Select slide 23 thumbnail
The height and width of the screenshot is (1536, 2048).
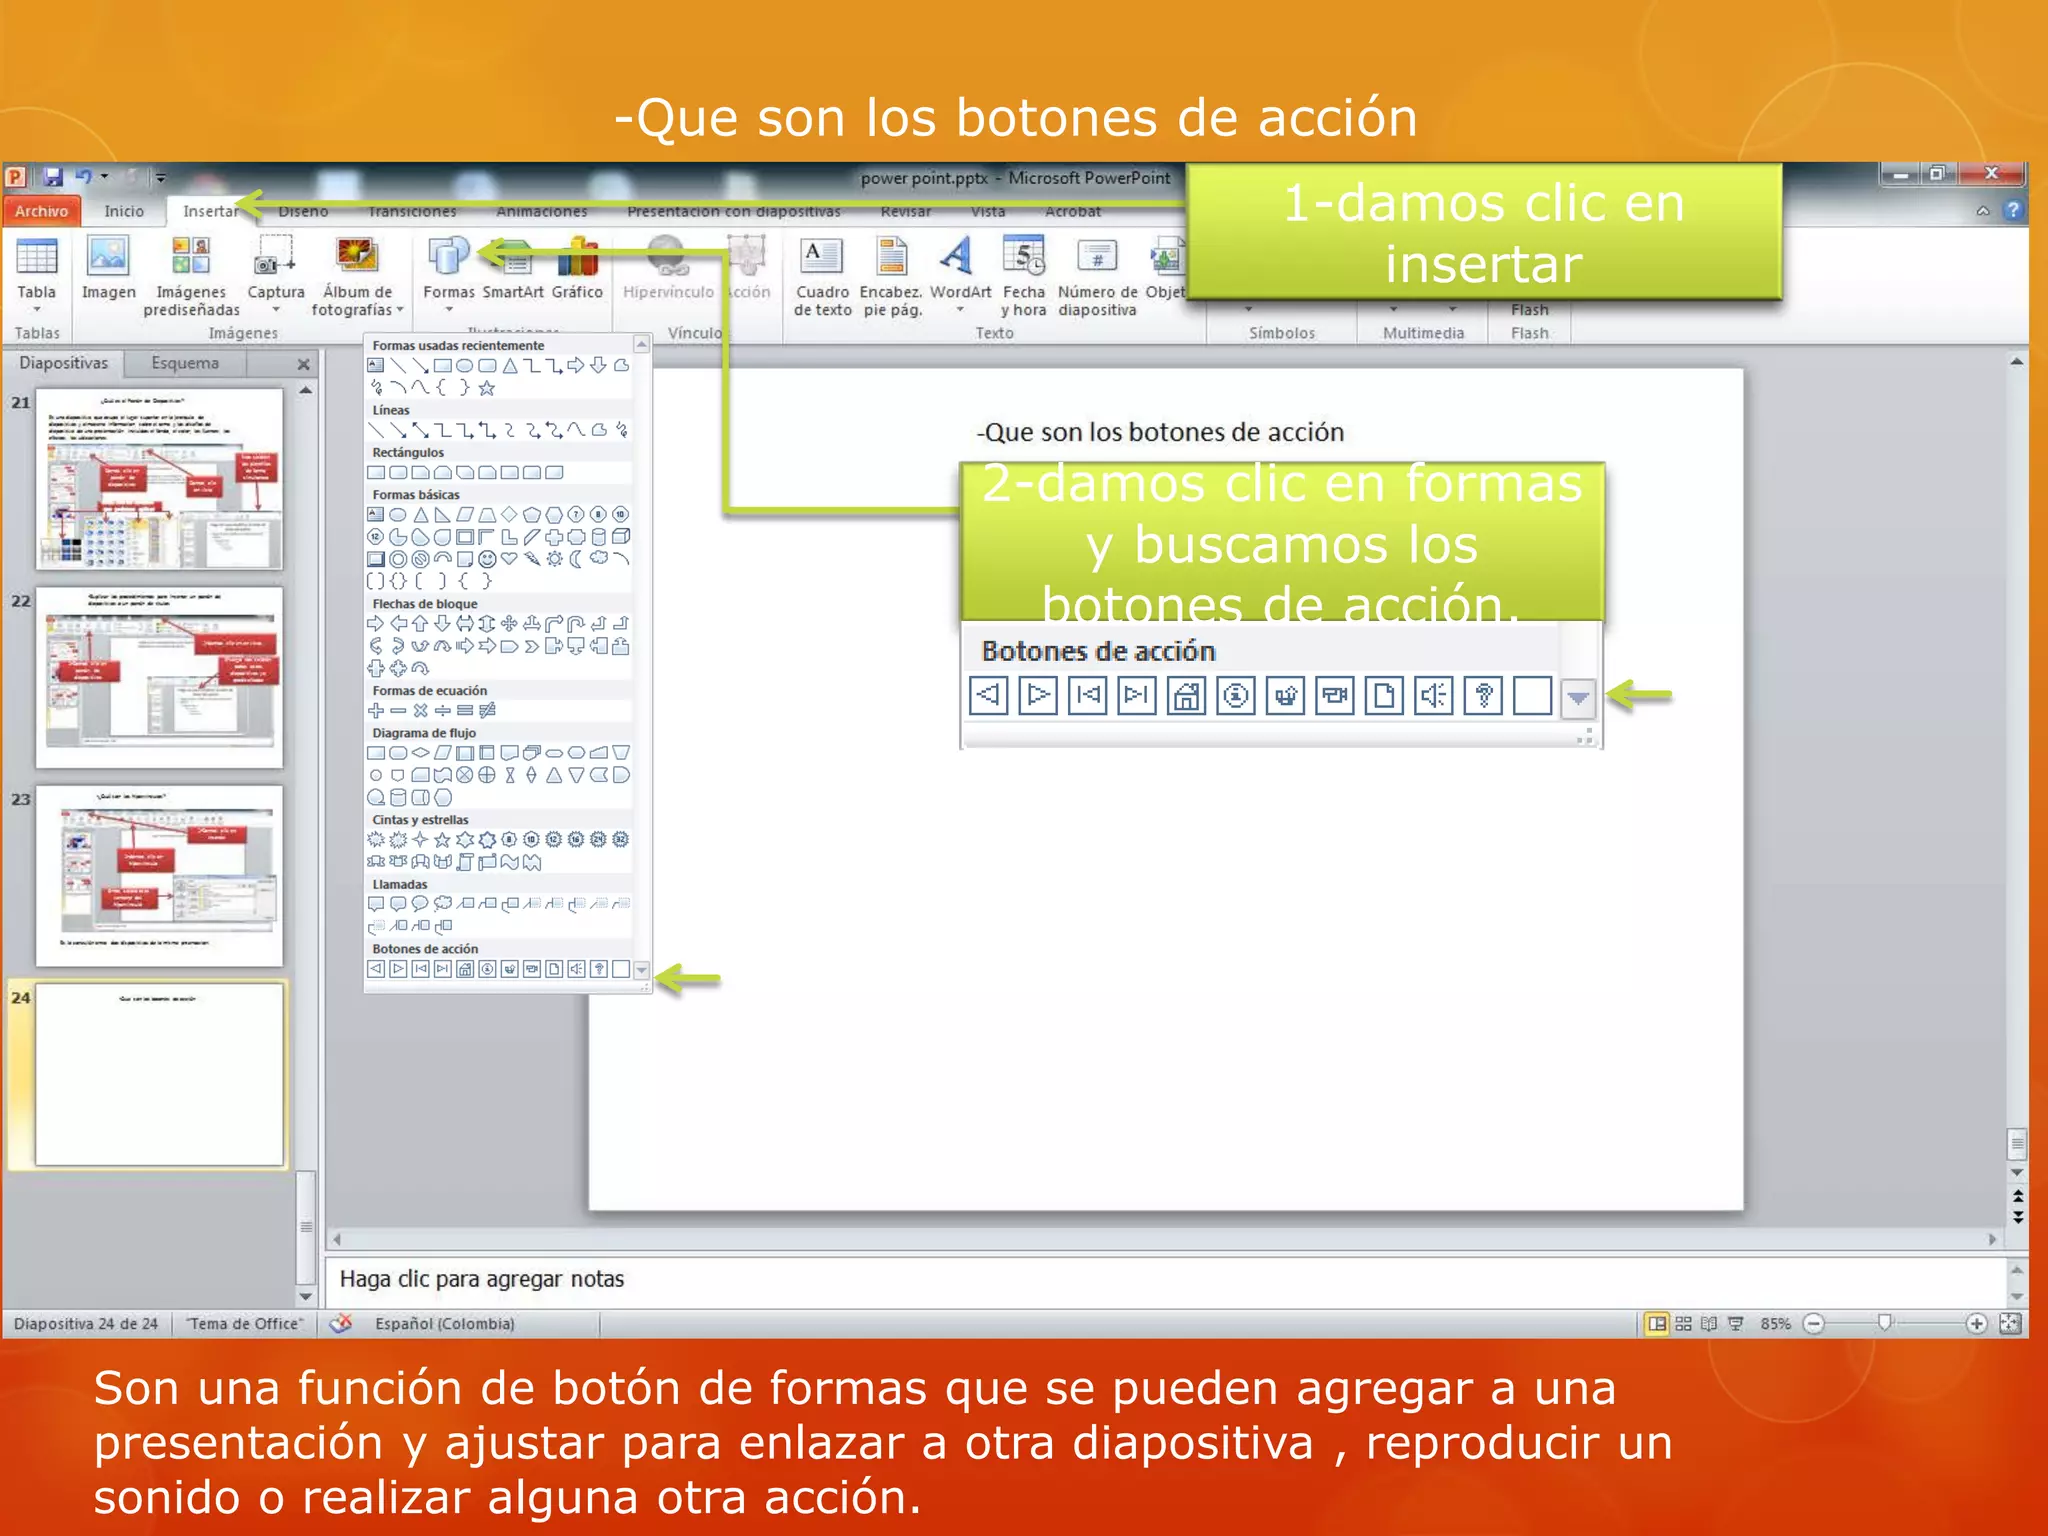(159, 875)
